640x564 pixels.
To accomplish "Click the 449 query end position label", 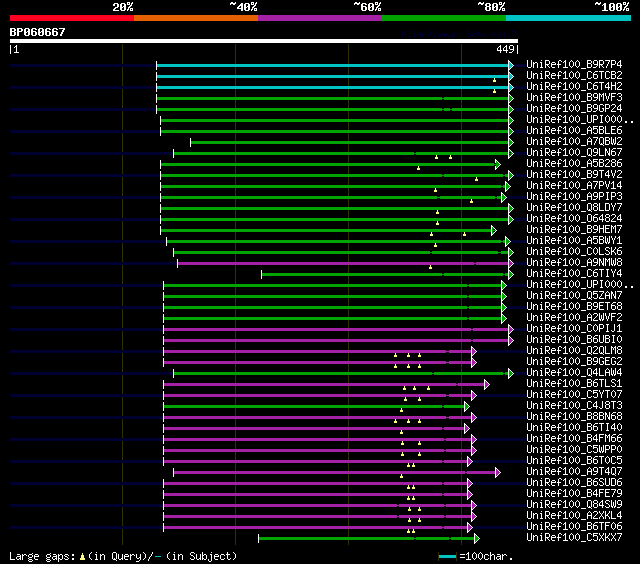I will pyautogui.click(x=505, y=49).
